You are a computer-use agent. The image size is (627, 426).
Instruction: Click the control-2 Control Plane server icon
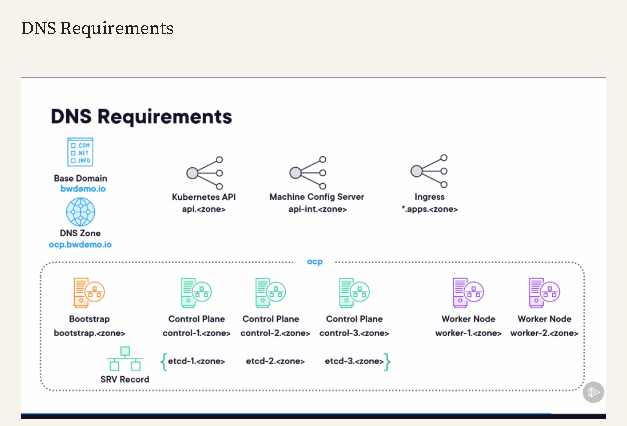click(270, 293)
